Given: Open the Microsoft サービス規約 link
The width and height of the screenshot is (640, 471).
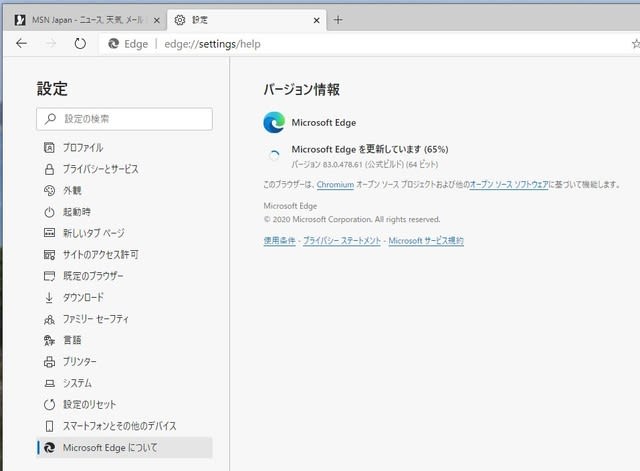Looking at the screenshot, I should click(426, 240).
